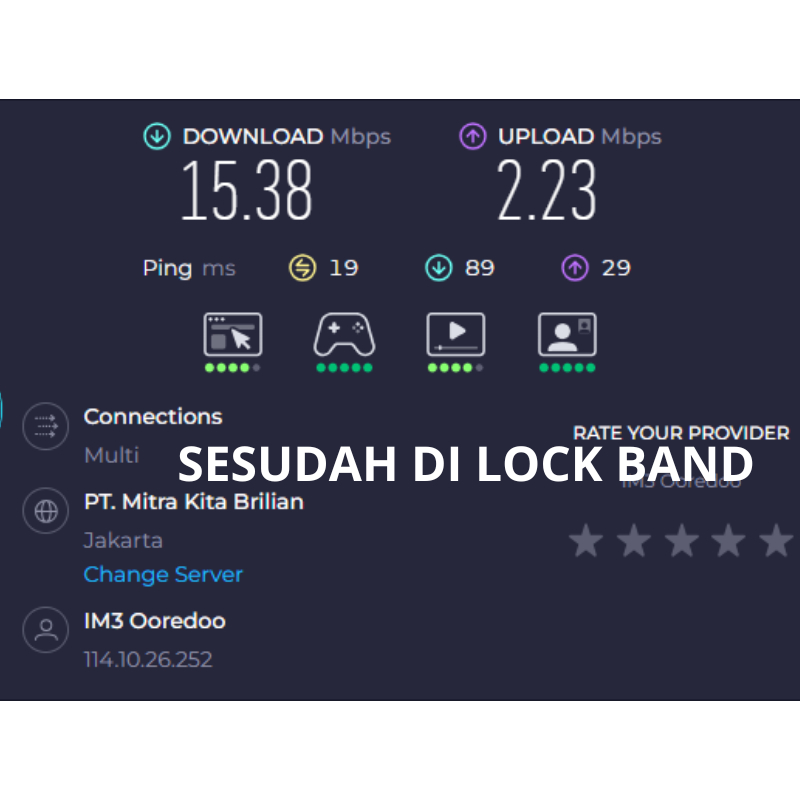Viewport: 800px width, 800px height.
Task: Click the upload arrow icon beside UPLOAD
Action: [x=473, y=137]
